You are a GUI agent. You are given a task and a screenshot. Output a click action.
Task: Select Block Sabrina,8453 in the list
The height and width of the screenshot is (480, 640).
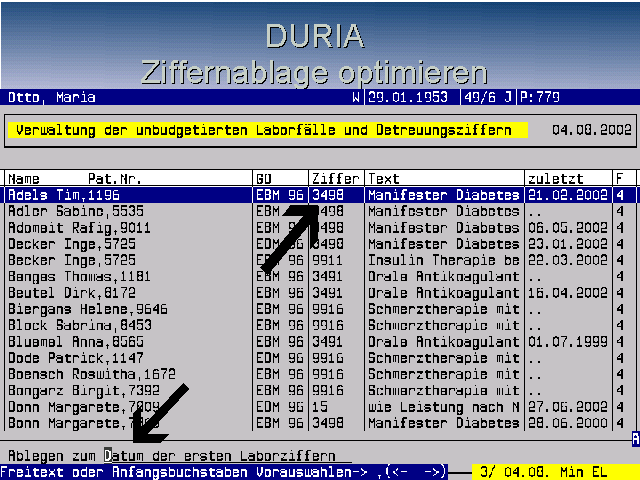pos(80,326)
